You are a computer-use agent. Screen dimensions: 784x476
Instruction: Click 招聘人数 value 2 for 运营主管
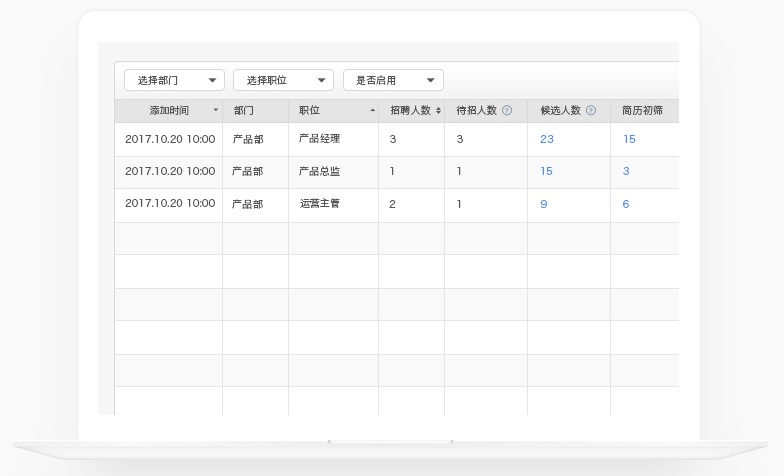click(x=392, y=204)
